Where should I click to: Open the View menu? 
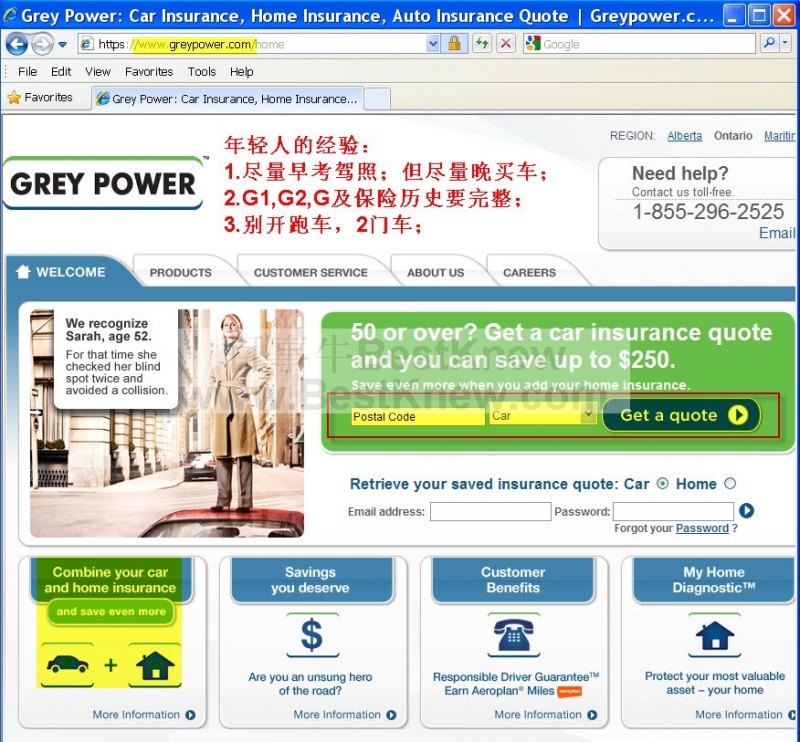pos(98,72)
